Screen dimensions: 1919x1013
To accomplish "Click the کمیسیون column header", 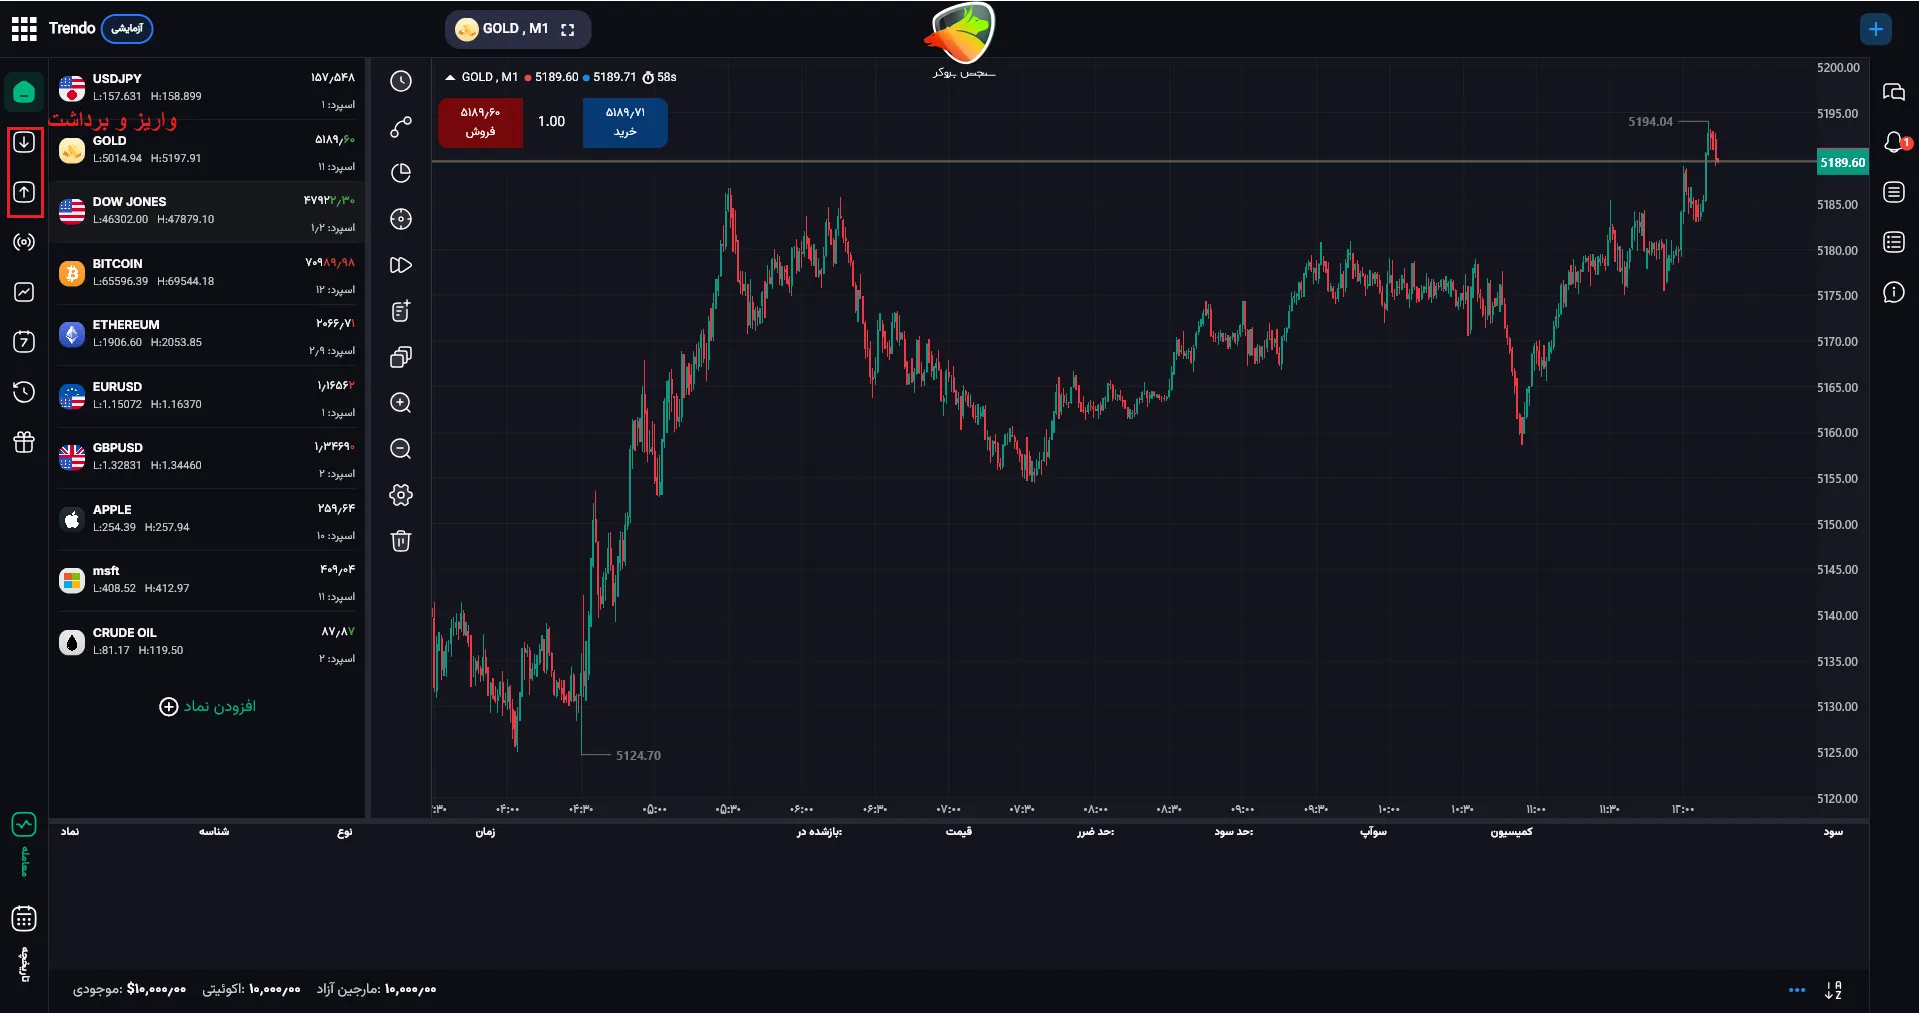I will 1511,832.
